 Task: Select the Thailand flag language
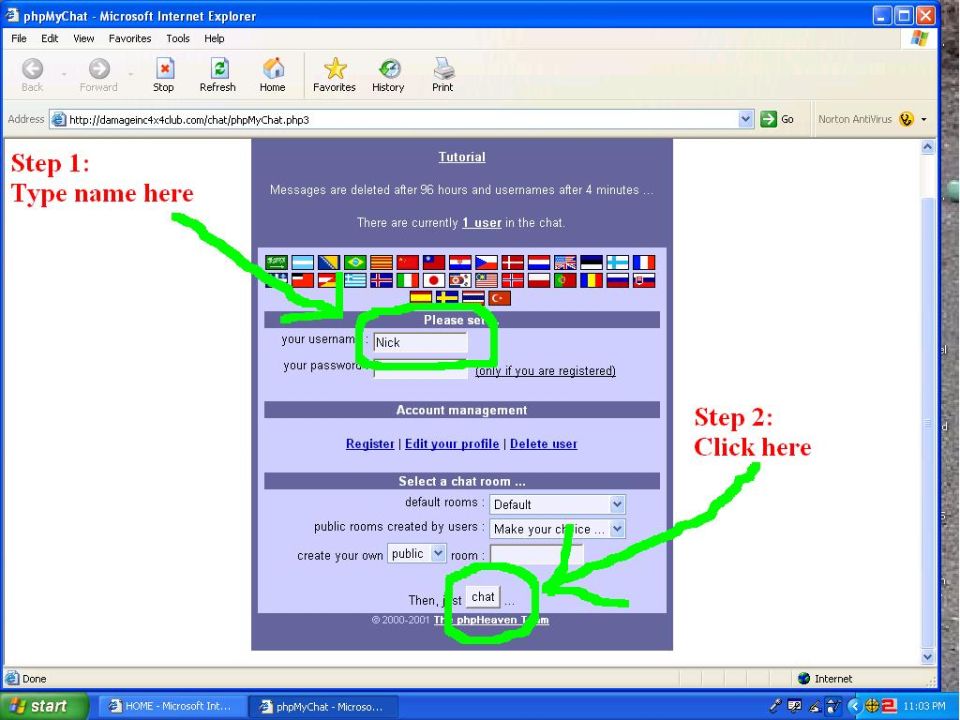[473, 298]
